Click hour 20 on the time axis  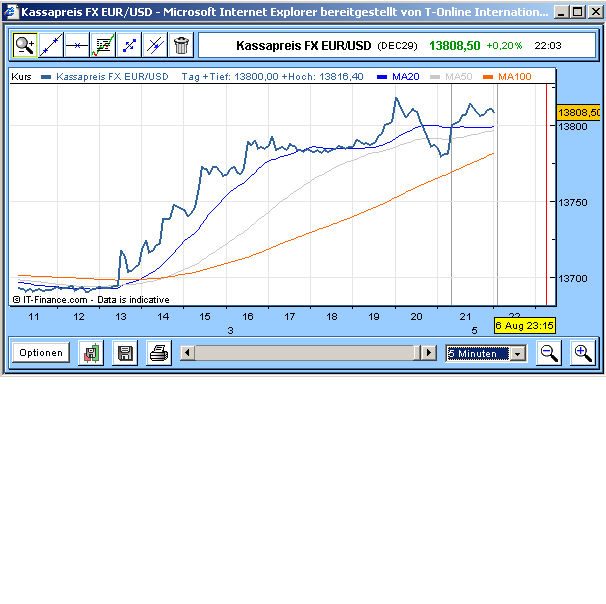click(416, 316)
